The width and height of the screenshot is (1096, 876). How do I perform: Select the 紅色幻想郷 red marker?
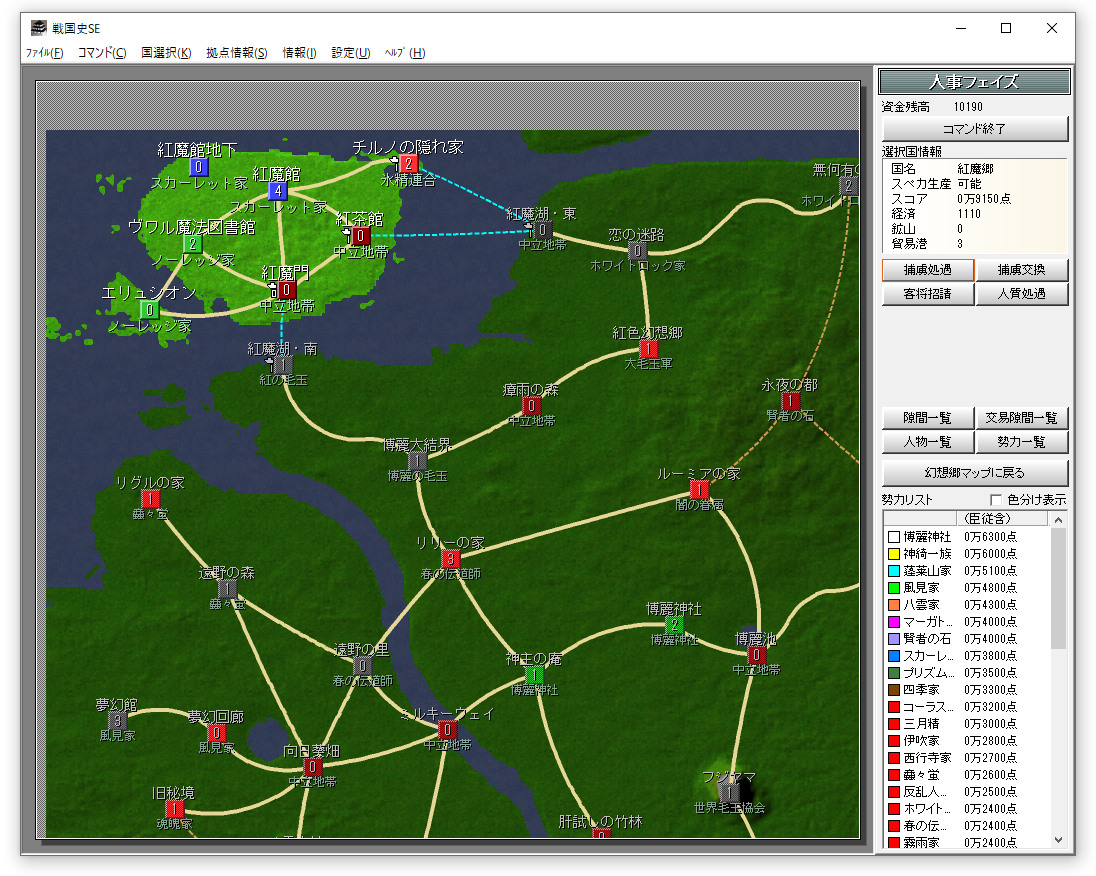(x=648, y=349)
